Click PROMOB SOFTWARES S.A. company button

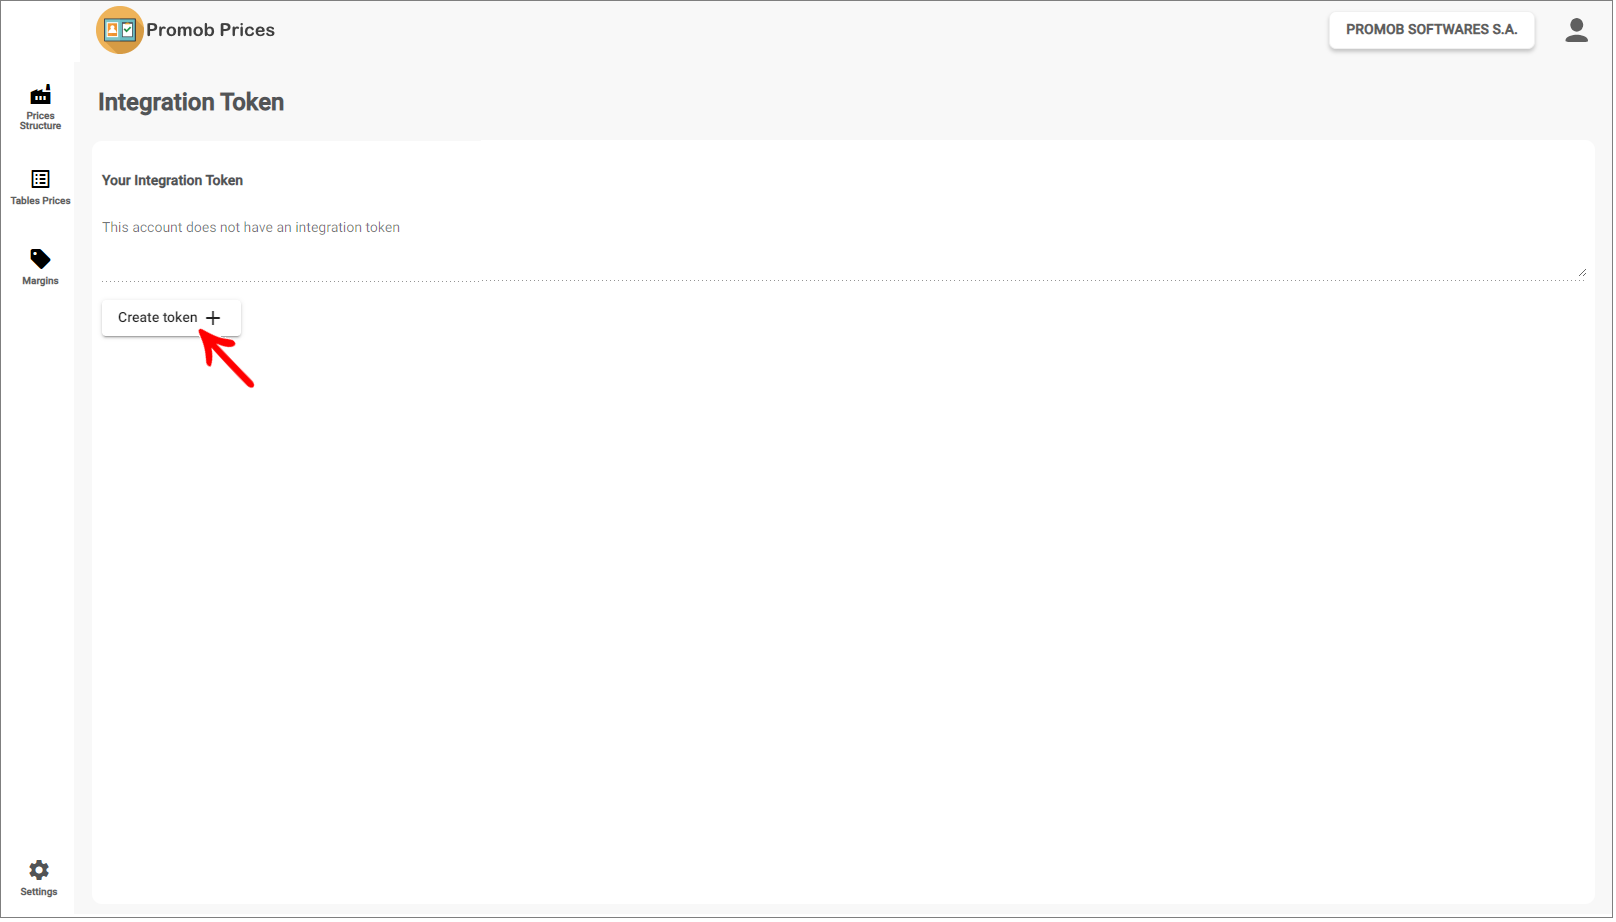pyautogui.click(x=1431, y=30)
